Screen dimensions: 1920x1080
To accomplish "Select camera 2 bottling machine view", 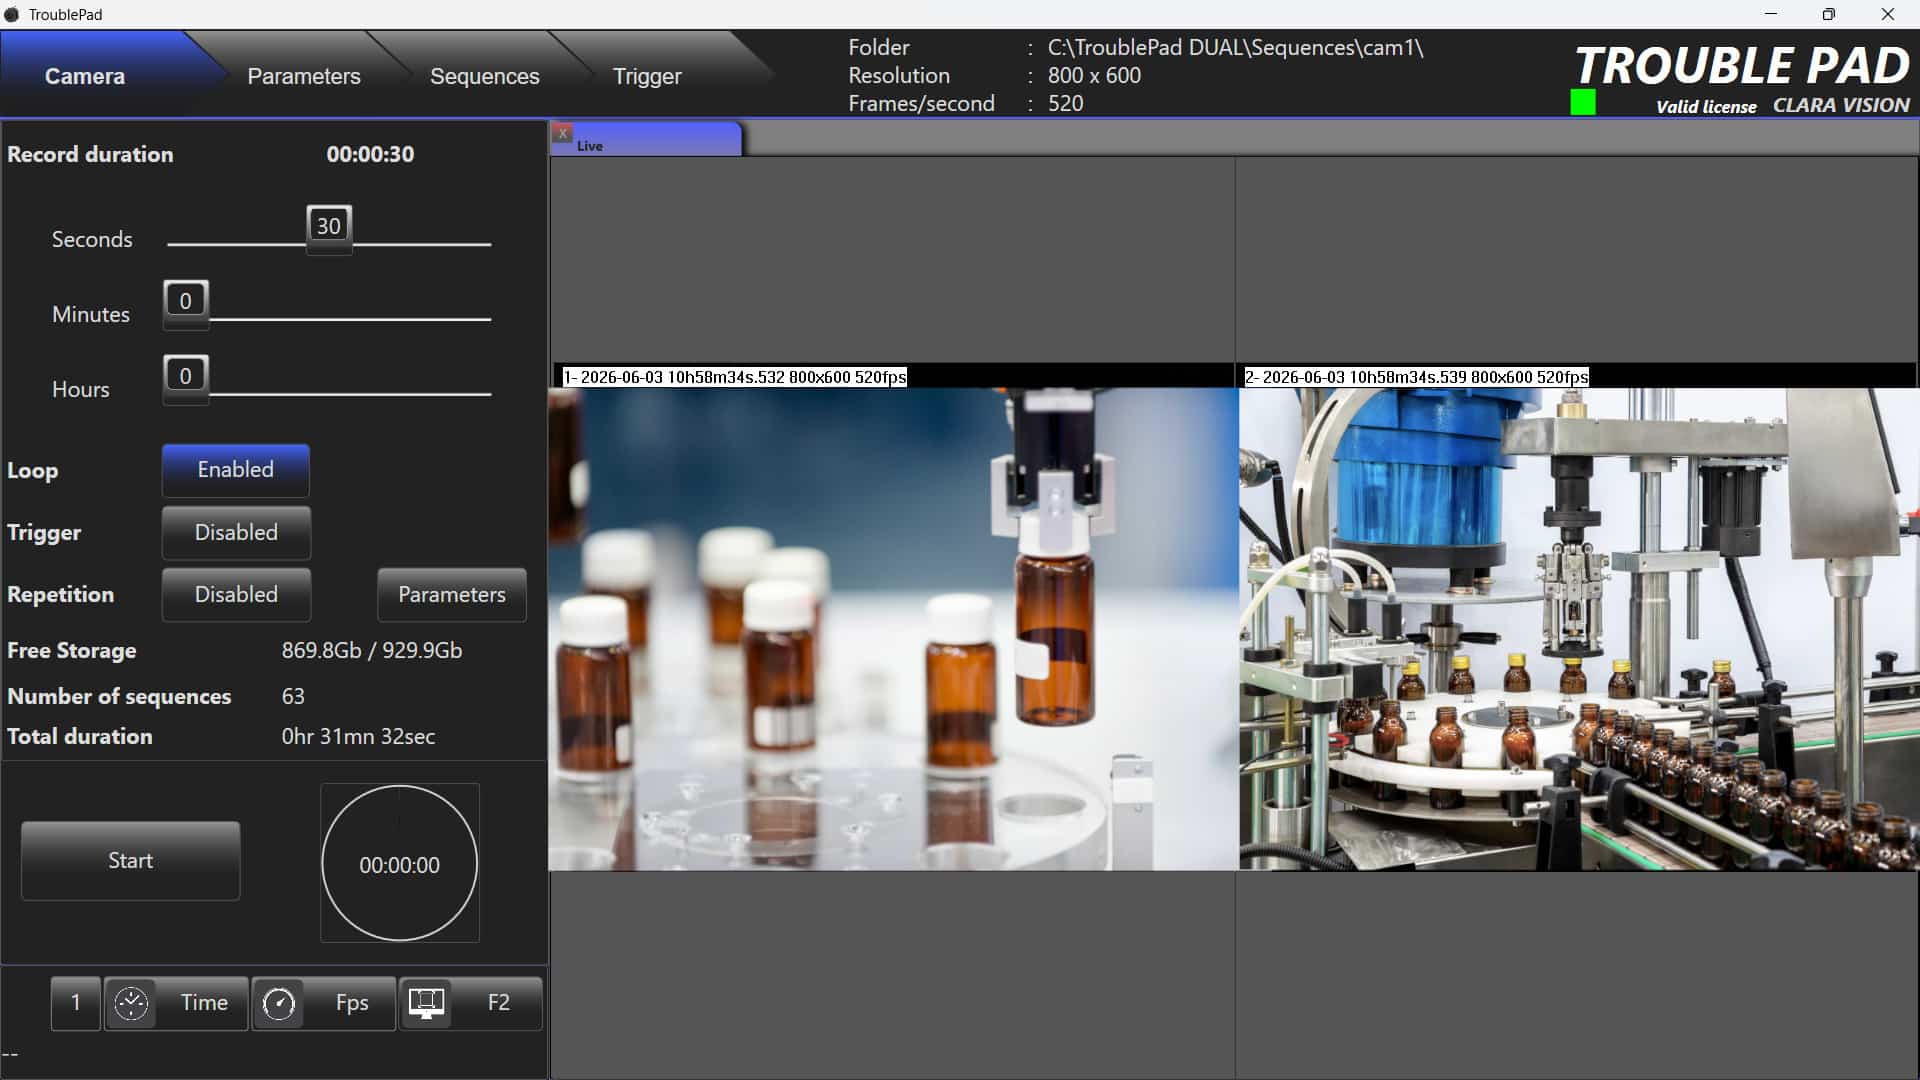I will (1579, 629).
